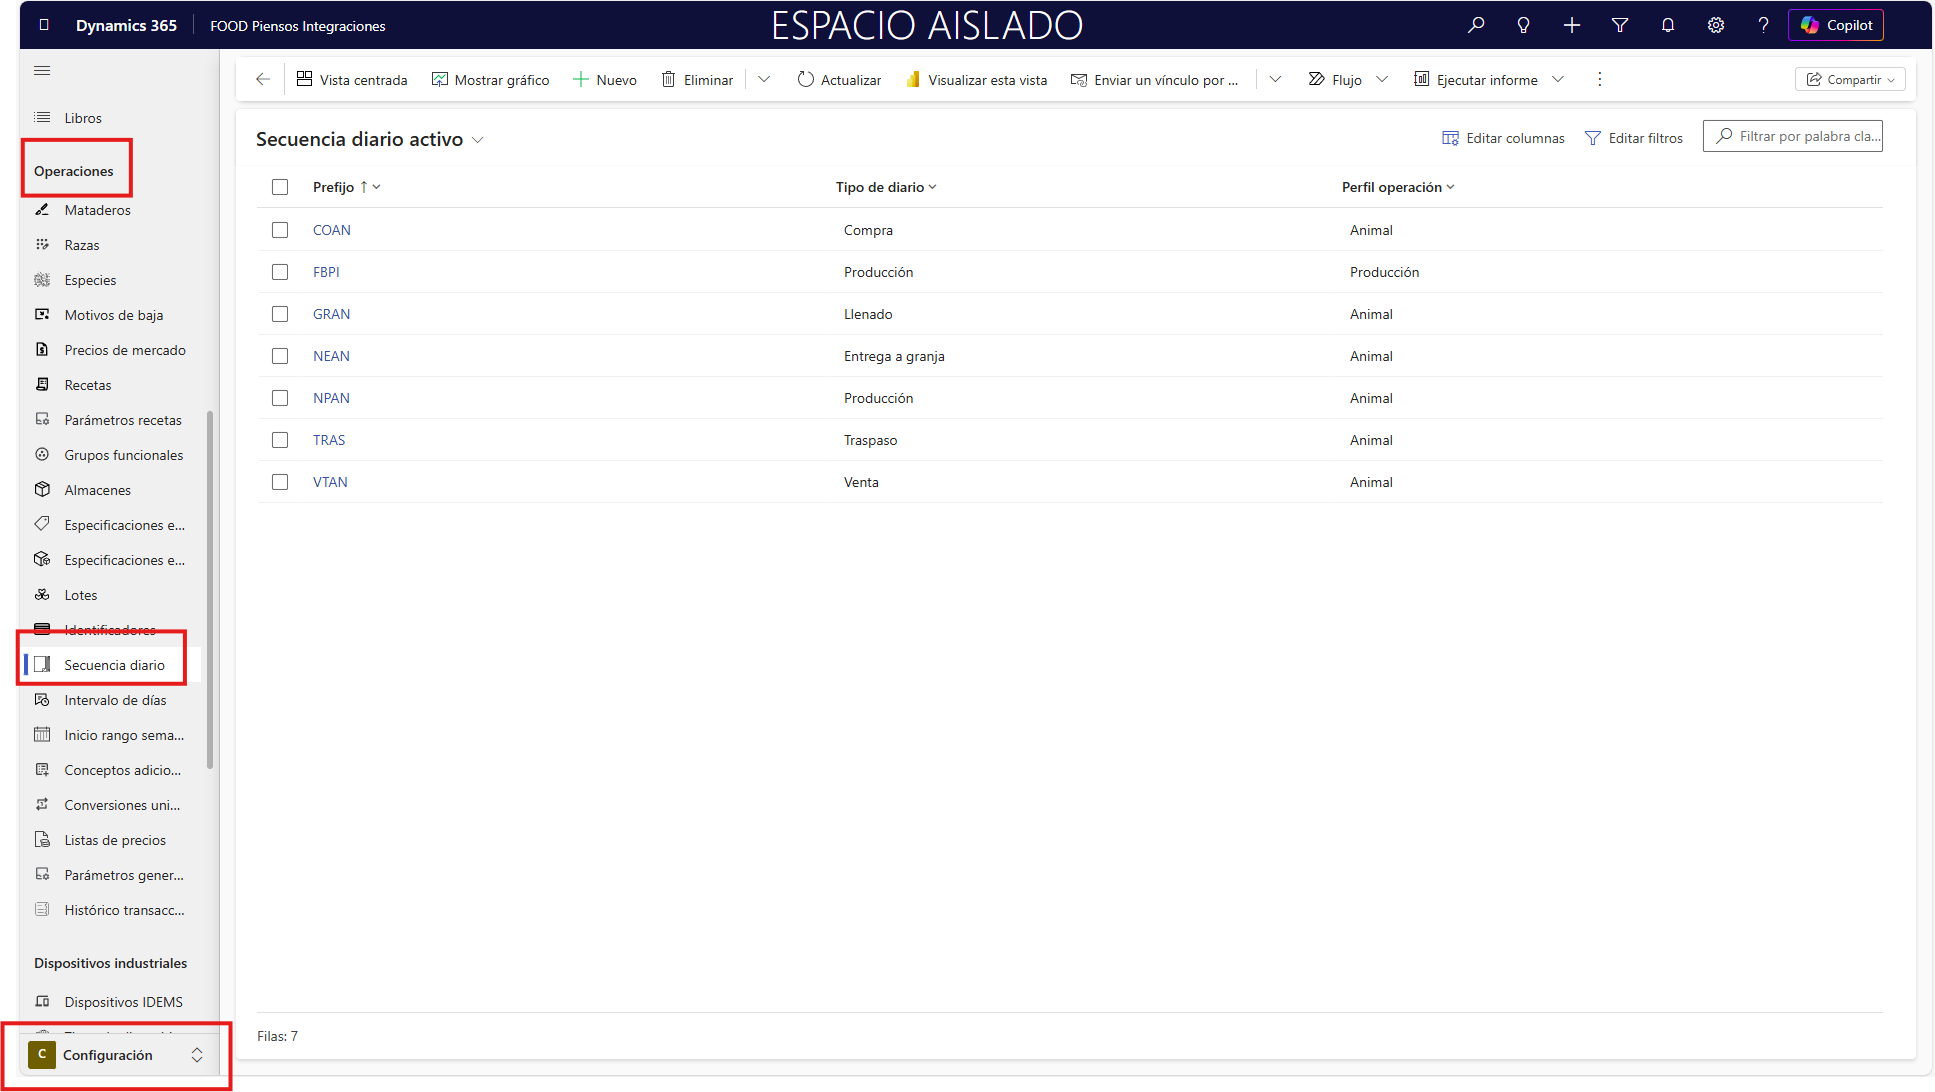Open Matadores in the sidebar
The image size is (1935, 1092).
97,210
